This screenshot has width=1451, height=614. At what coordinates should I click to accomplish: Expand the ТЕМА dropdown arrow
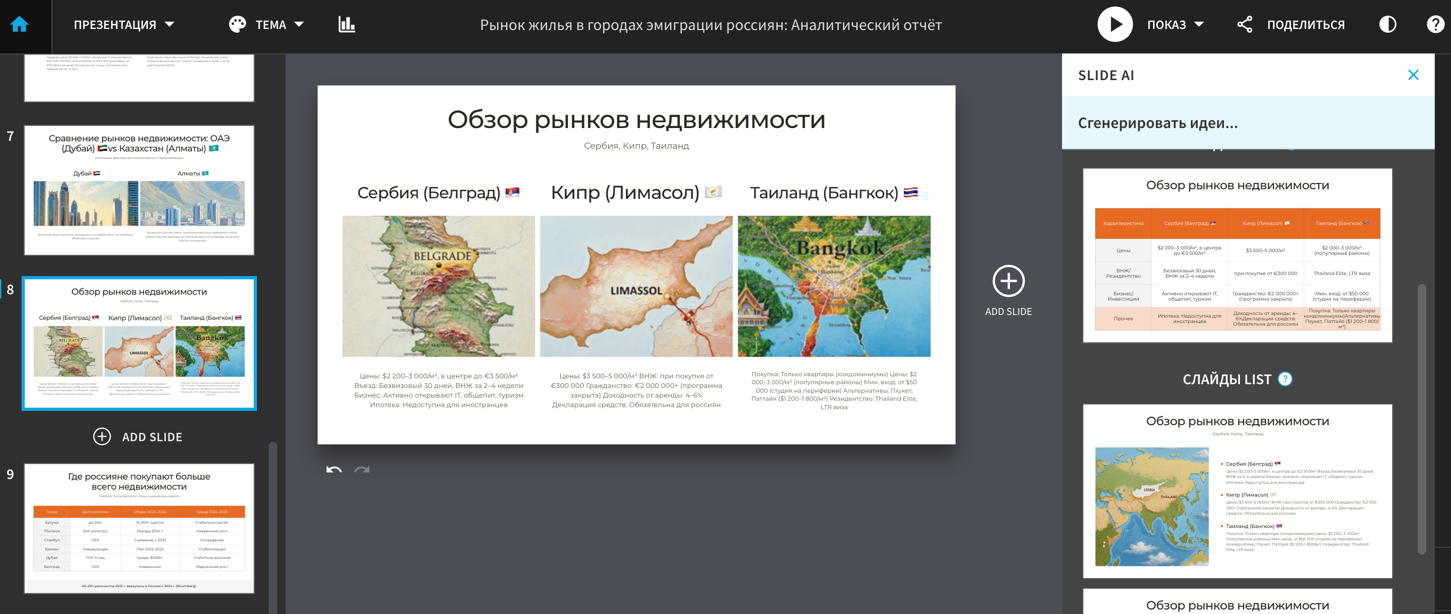click(x=299, y=25)
